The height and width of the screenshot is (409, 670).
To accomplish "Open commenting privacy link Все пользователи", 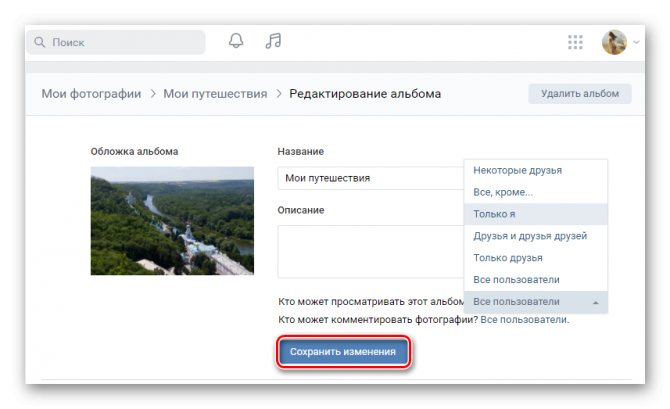I will [524, 320].
